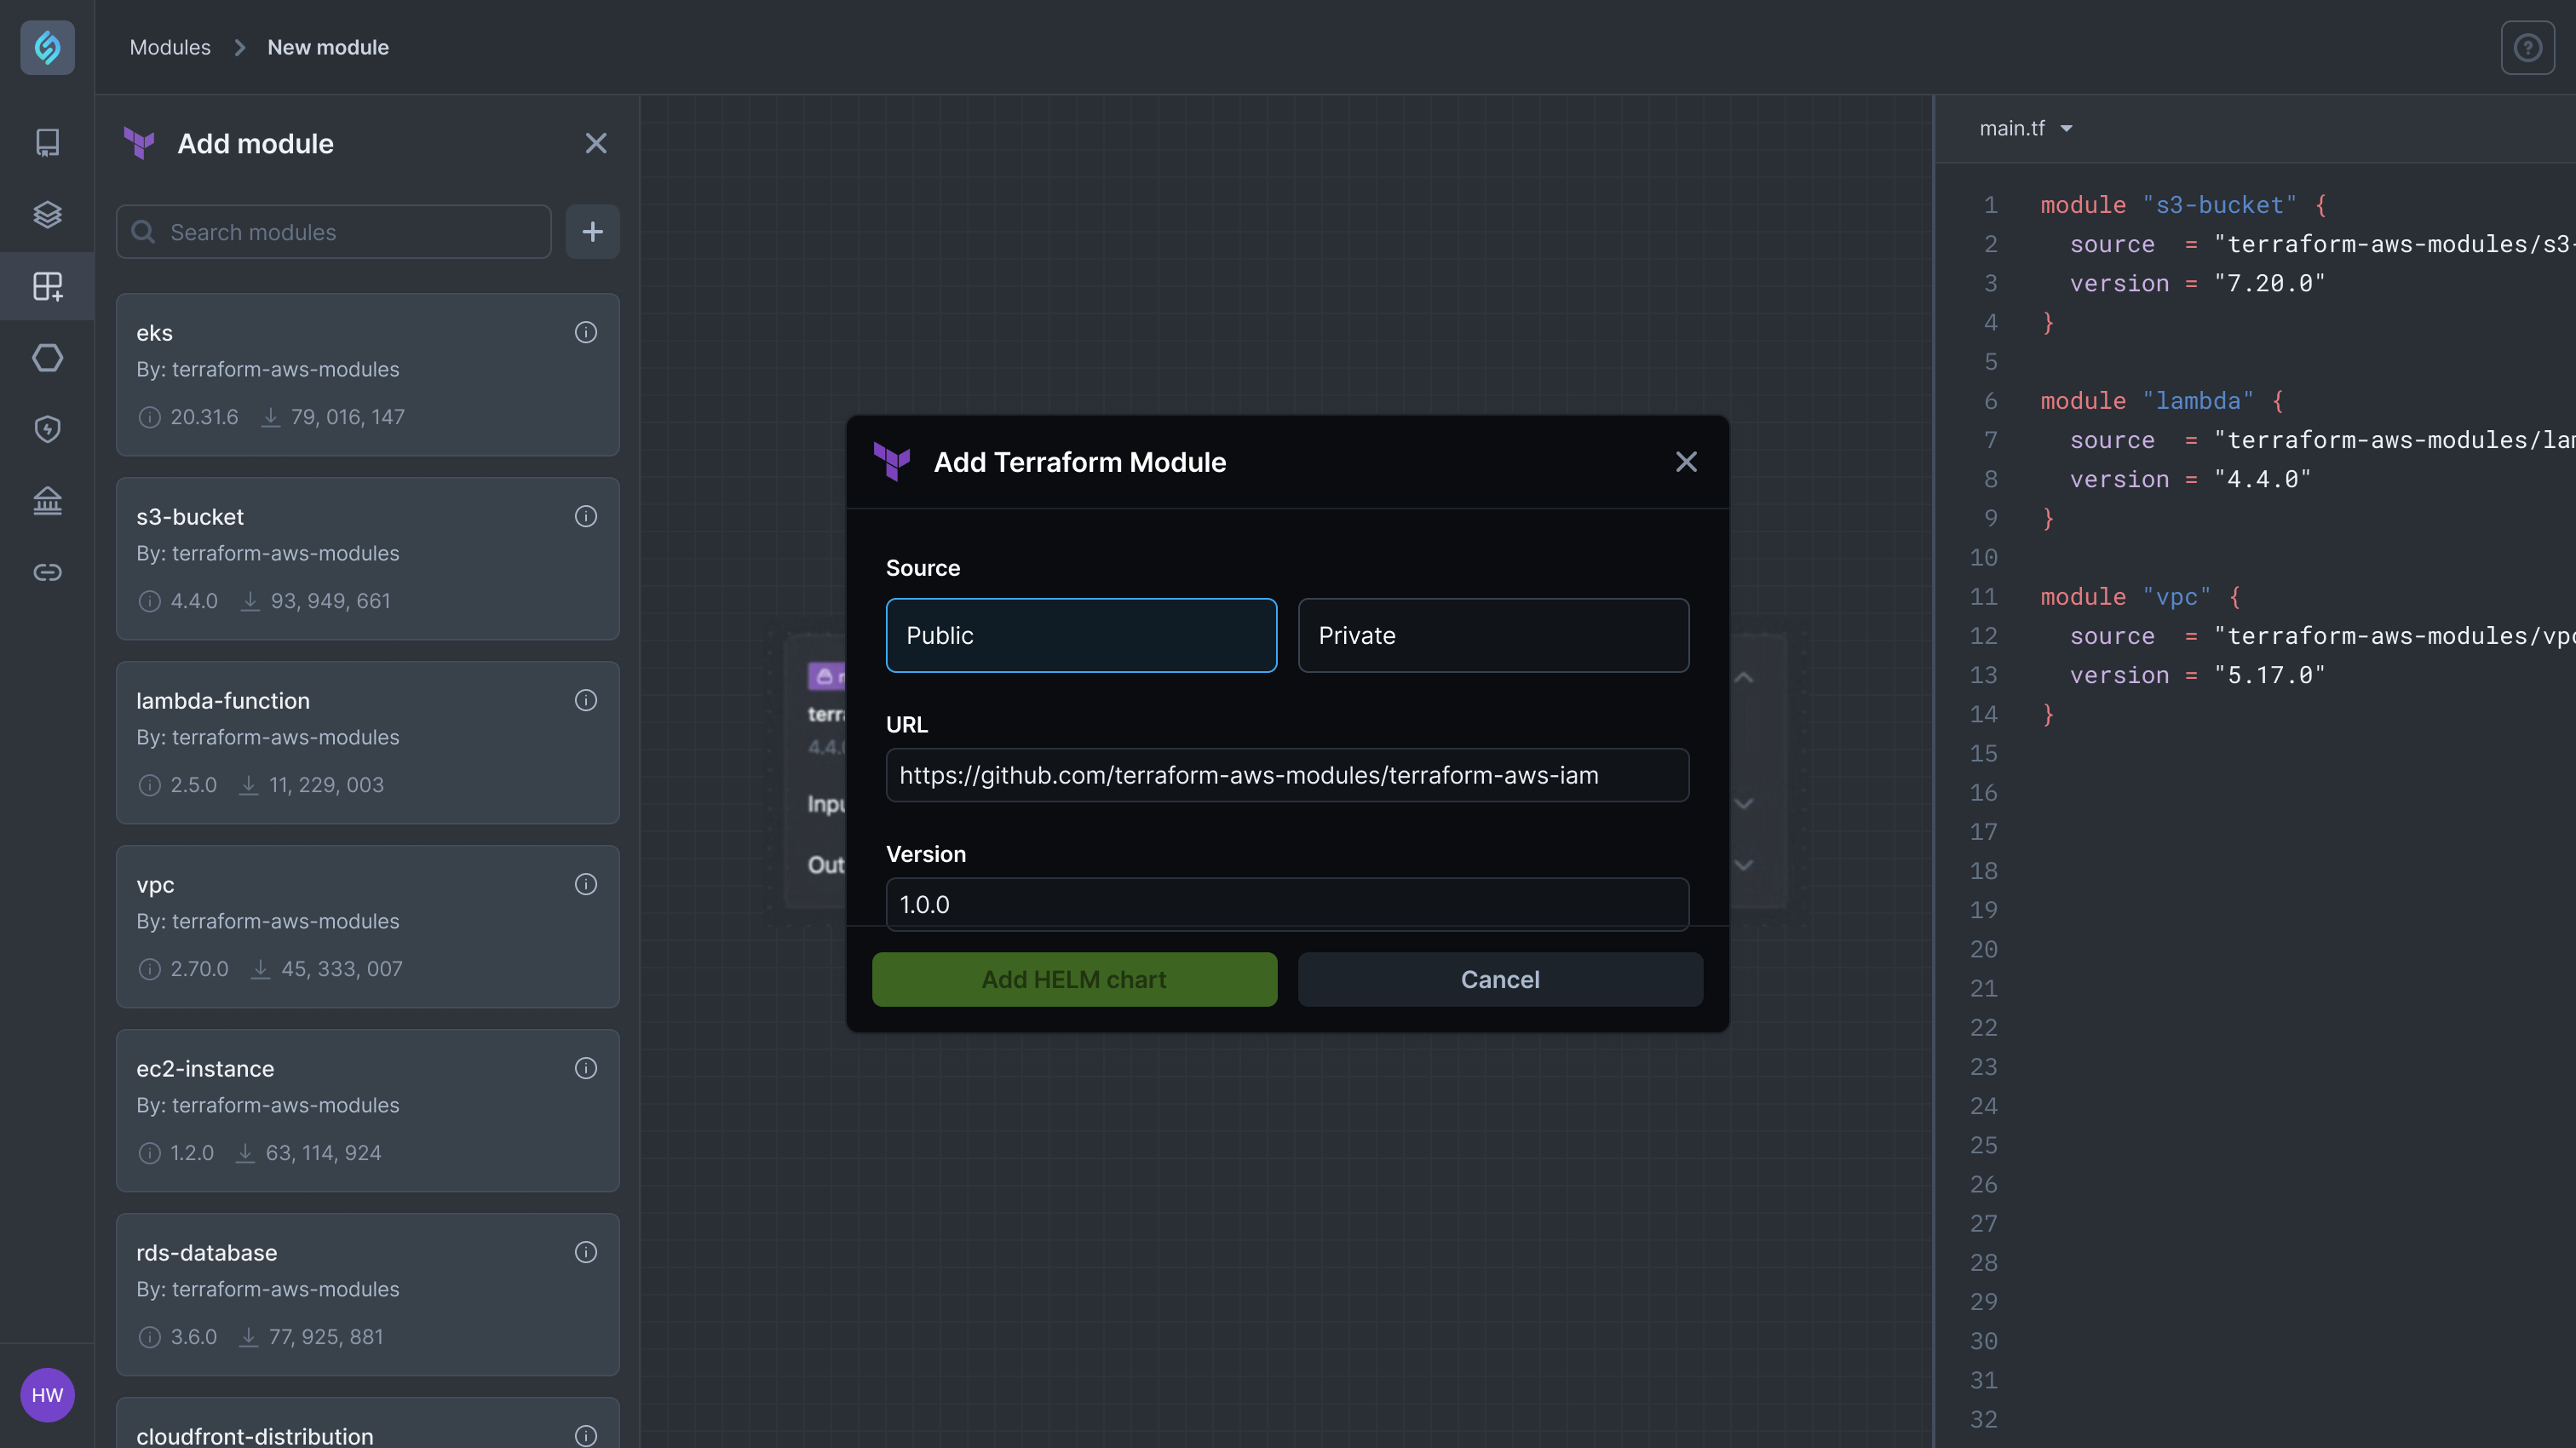
Task: Expand the Inputs section chevron on canvas
Action: click(x=1743, y=804)
